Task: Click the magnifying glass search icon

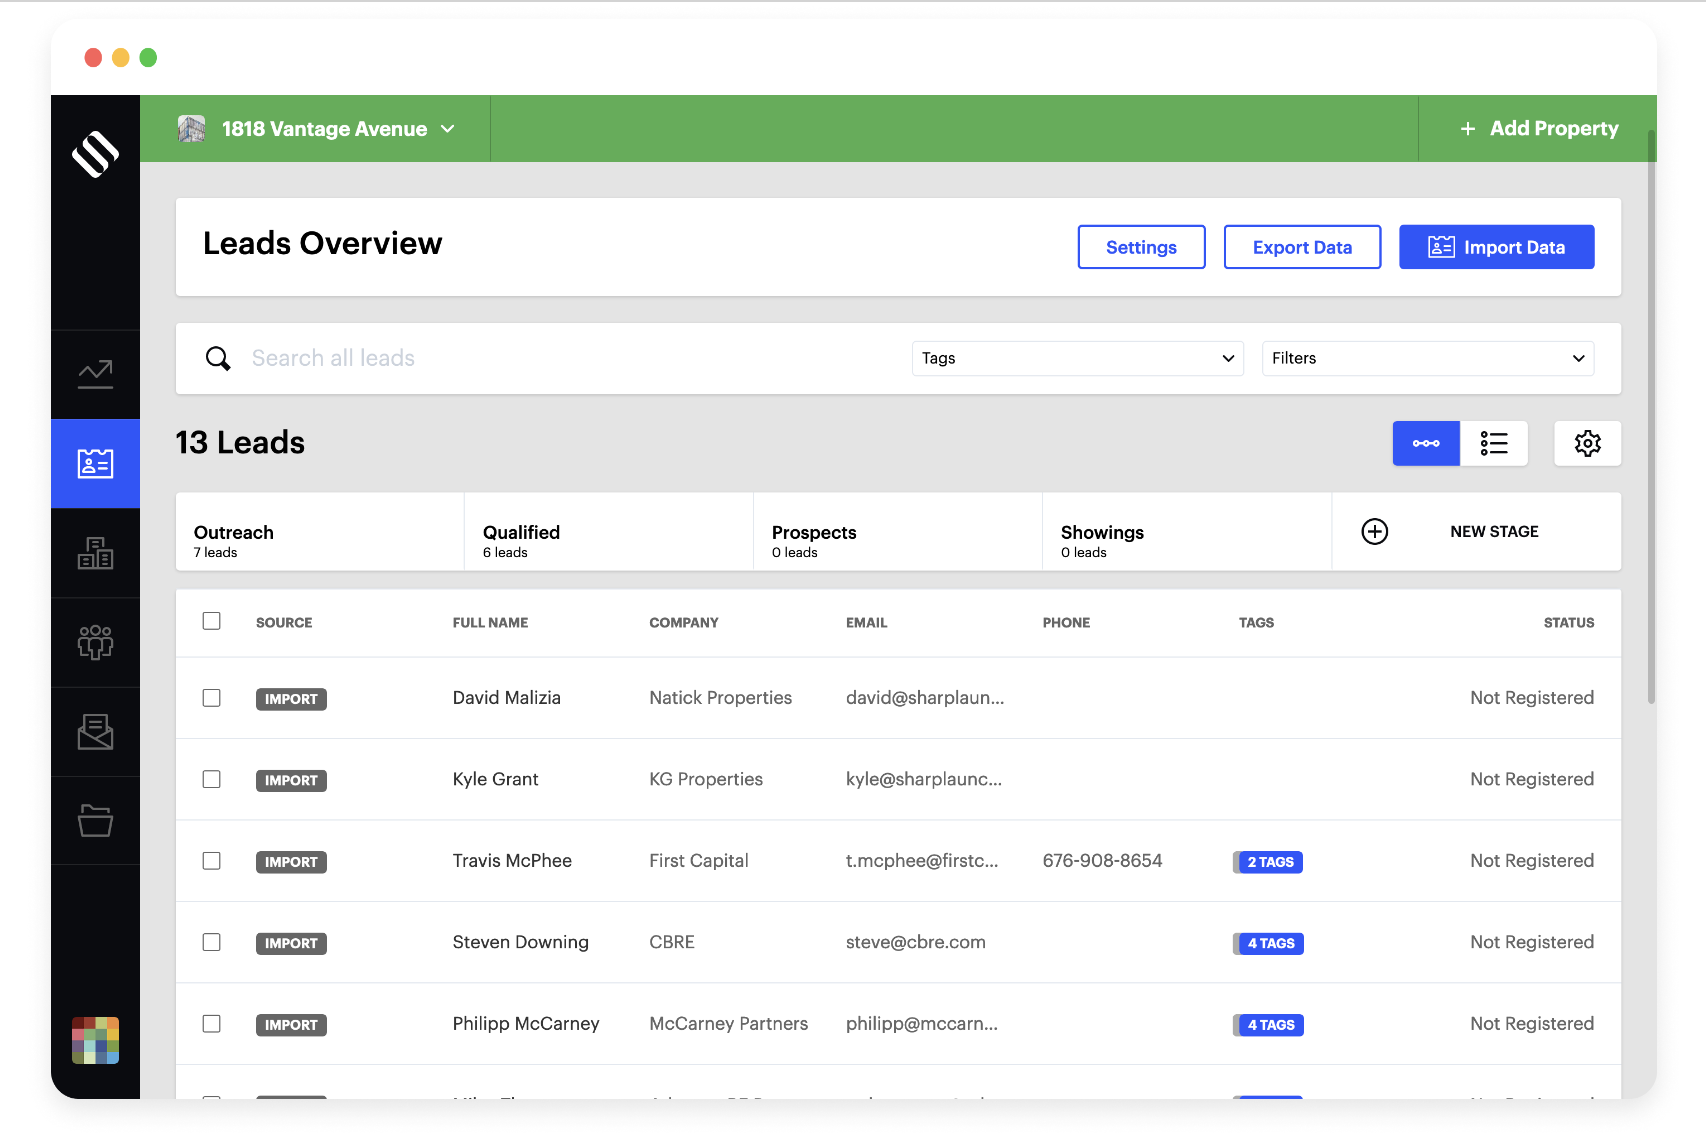Action: click(218, 358)
